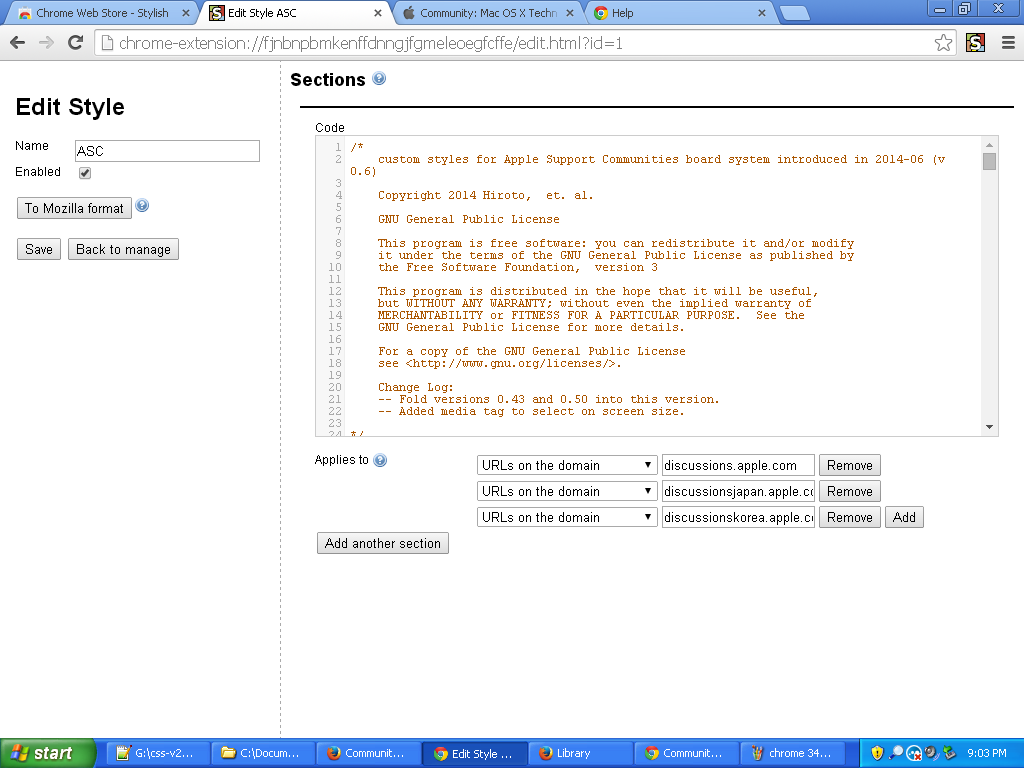This screenshot has height=768, width=1024.
Task: Click the help icon next to Applies to
Action: click(x=380, y=460)
